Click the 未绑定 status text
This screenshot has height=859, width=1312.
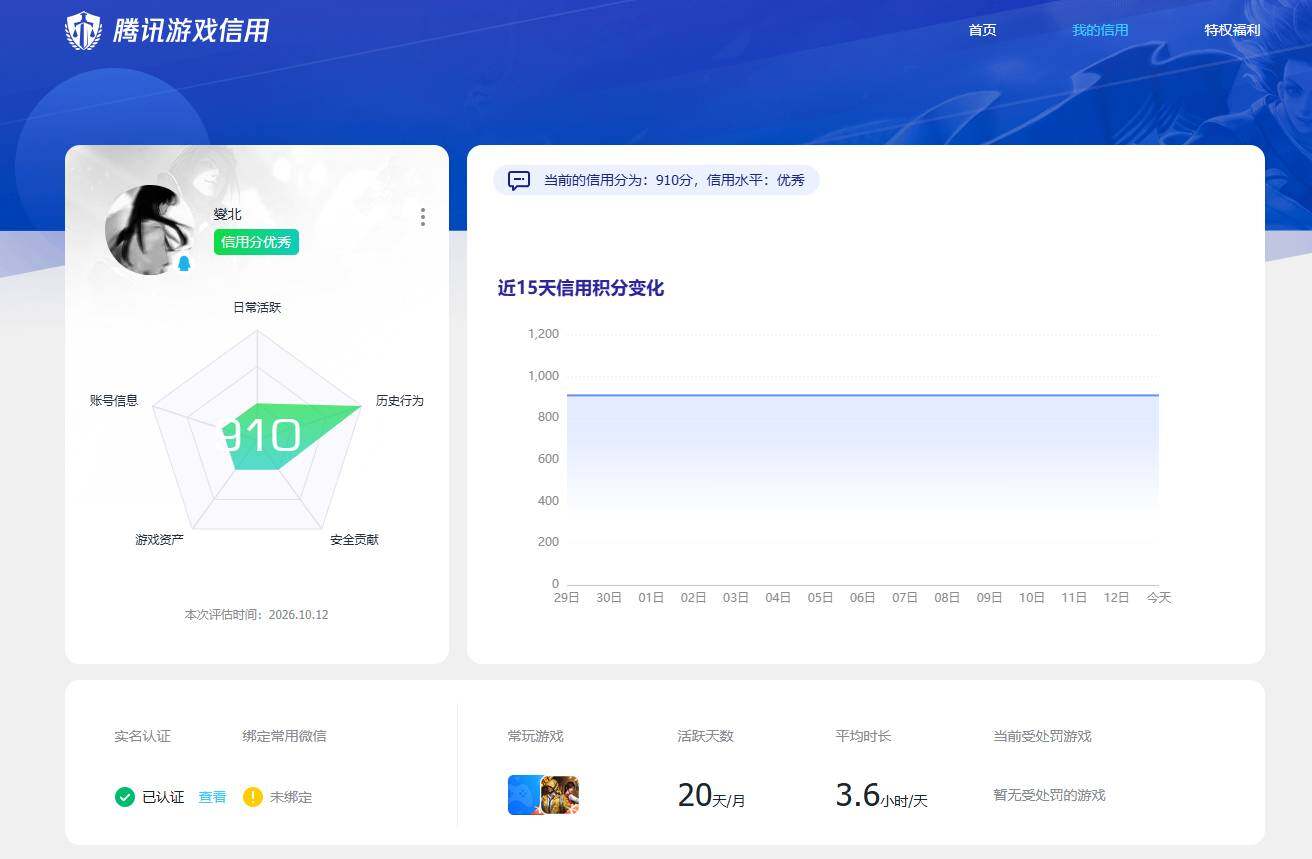click(x=291, y=797)
